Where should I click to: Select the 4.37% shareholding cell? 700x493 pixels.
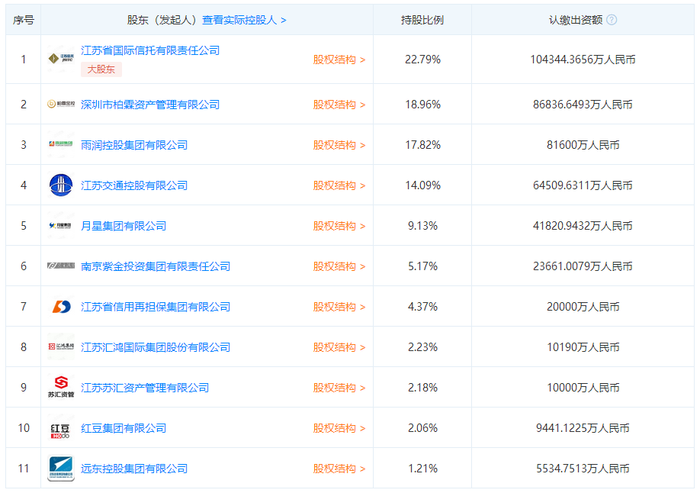(x=422, y=307)
